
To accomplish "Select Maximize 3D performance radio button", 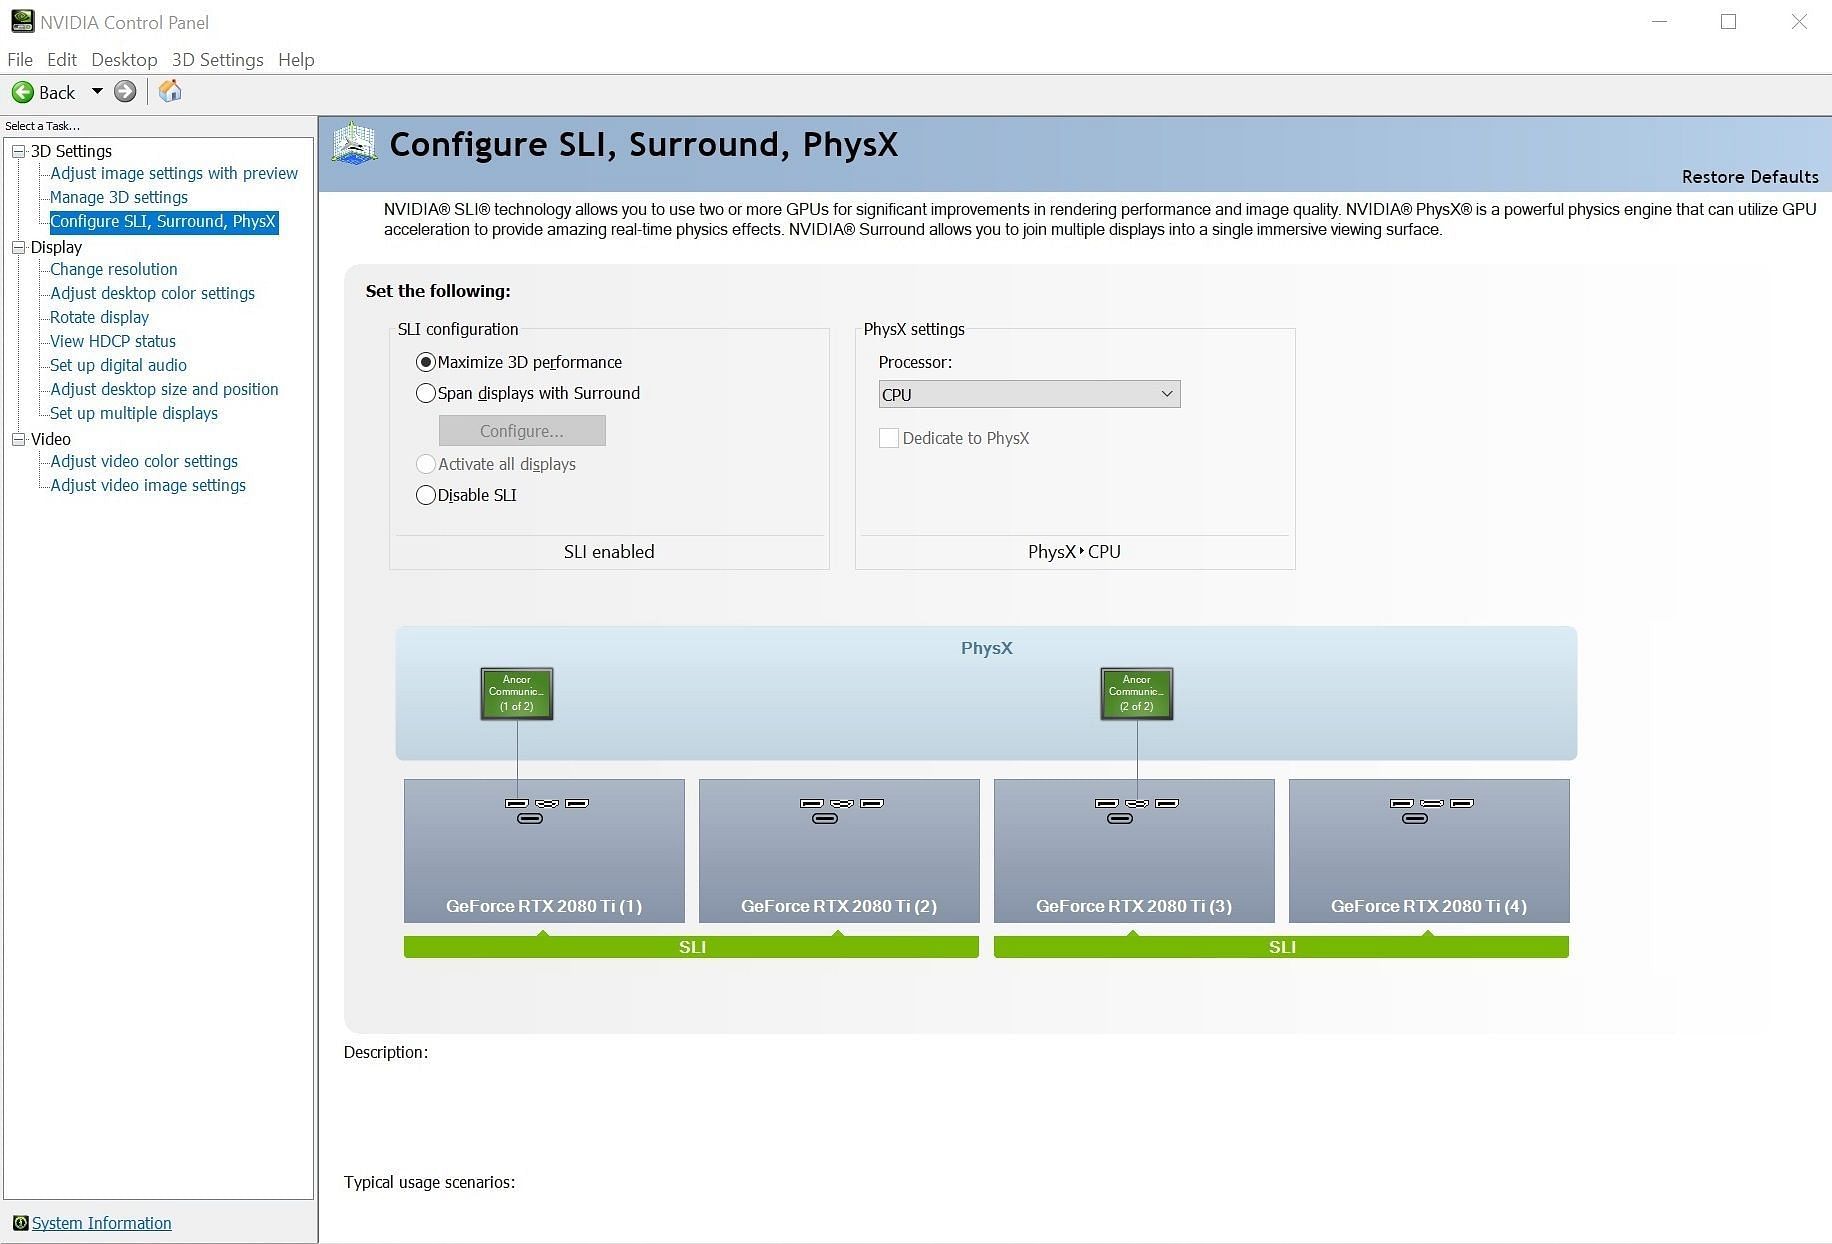I will point(426,362).
